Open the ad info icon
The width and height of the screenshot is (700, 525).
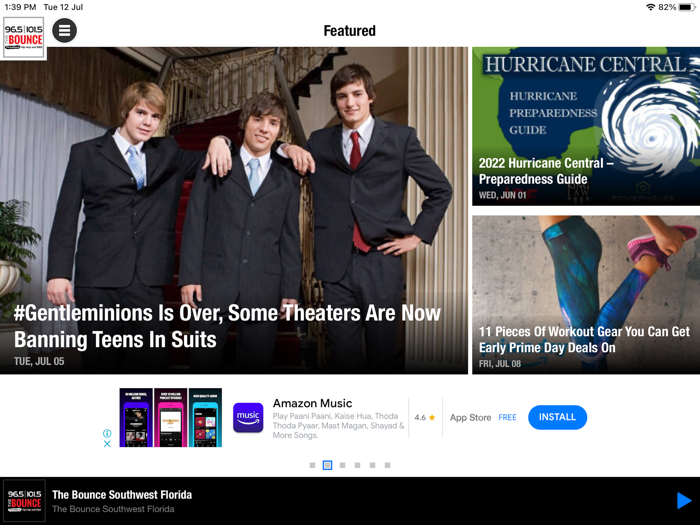tap(107, 433)
